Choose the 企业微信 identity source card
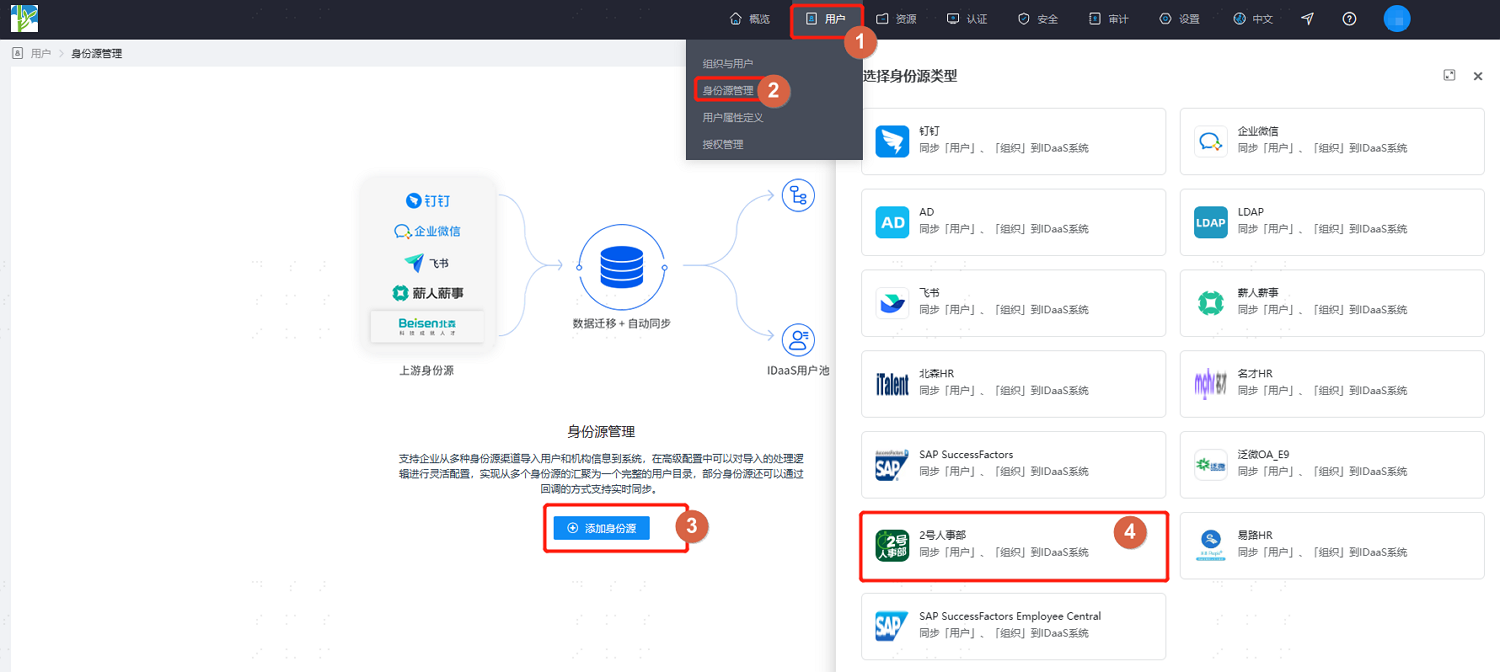The image size is (1500, 672). pyautogui.click(x=1332, y=141)
